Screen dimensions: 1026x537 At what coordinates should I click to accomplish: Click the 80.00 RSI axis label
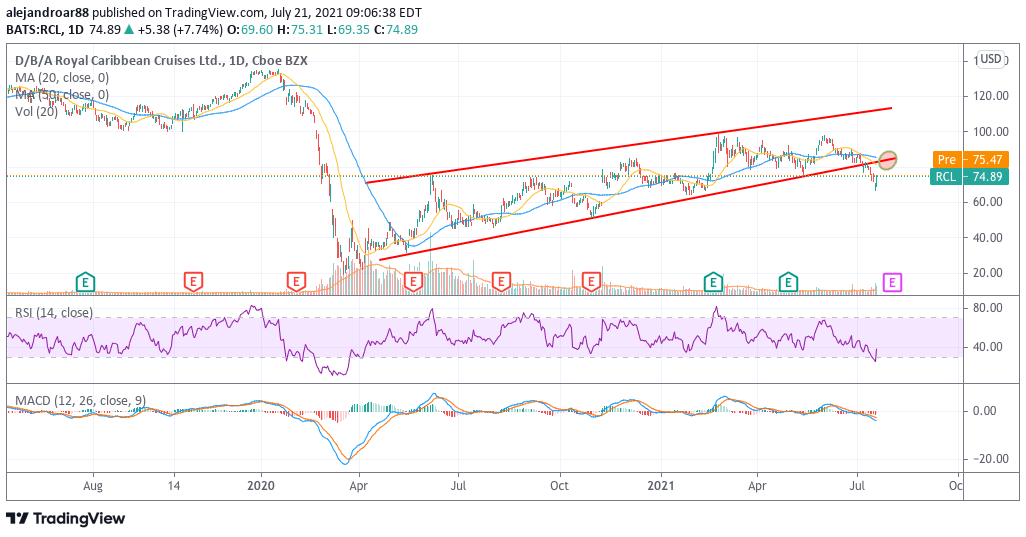tap(987, 307)
